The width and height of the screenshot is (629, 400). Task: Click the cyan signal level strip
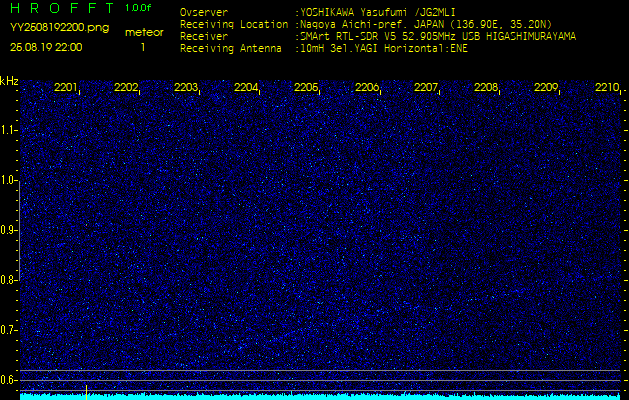[321, 396]
